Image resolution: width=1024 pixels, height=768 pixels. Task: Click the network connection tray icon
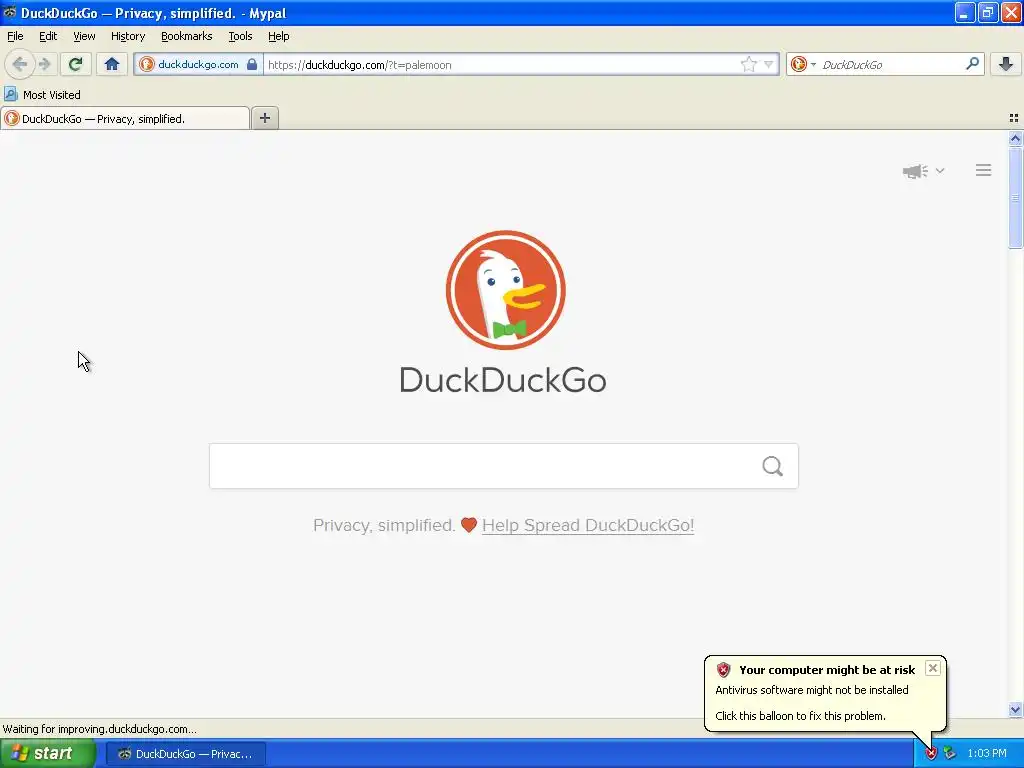pos(950,754)
